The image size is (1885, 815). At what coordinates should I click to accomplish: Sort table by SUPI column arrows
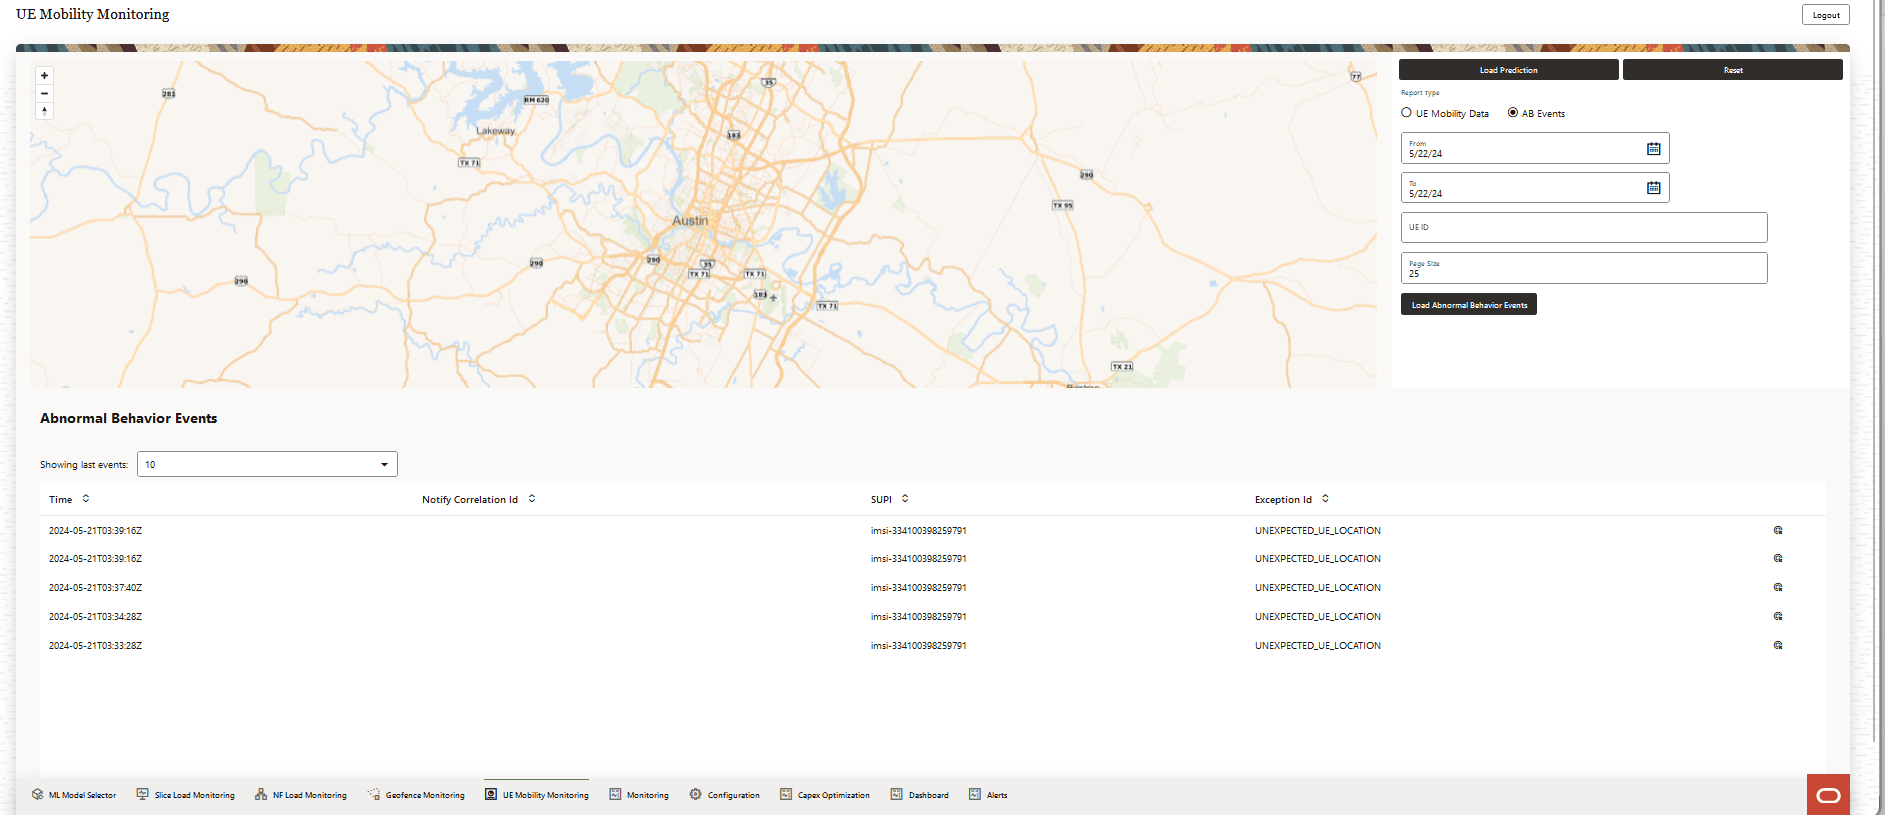pos(905,498)
